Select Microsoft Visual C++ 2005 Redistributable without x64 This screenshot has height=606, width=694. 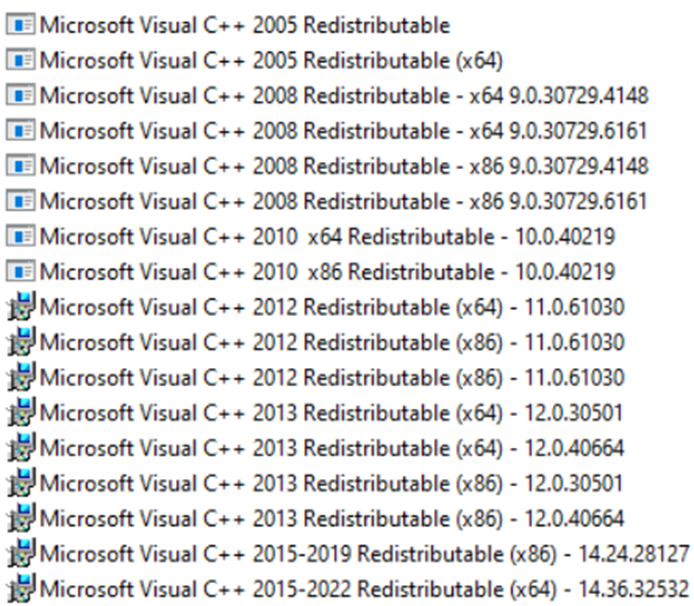[x=244, y=26]
